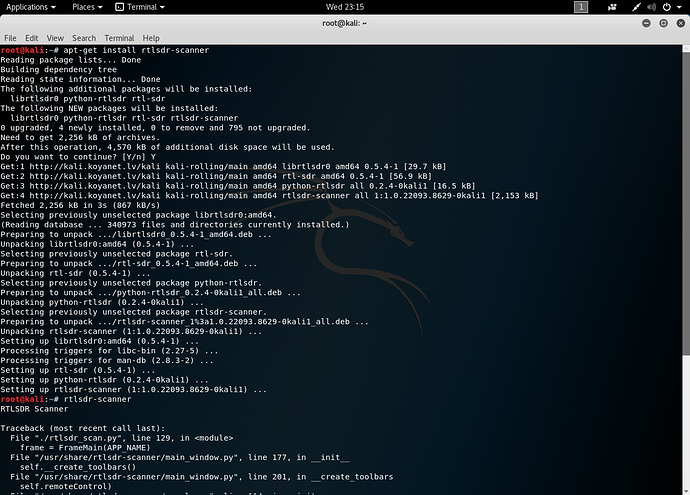Click 'Unpacking rtl-sdr (0.5.4-1)' line

[x=76, y=273]
